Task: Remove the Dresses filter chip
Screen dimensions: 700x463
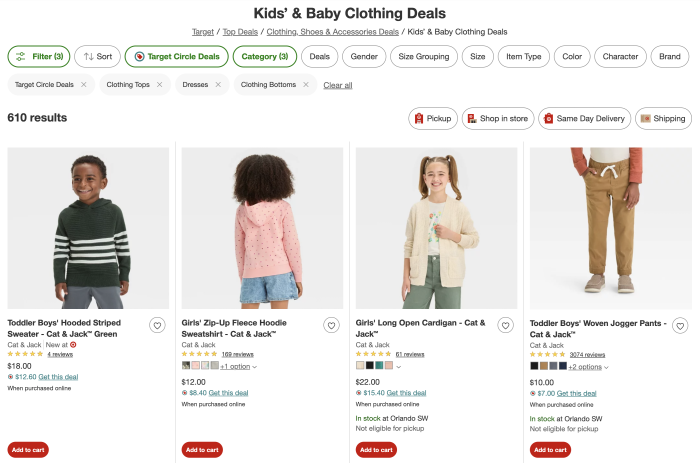Action: pos(217,85)
